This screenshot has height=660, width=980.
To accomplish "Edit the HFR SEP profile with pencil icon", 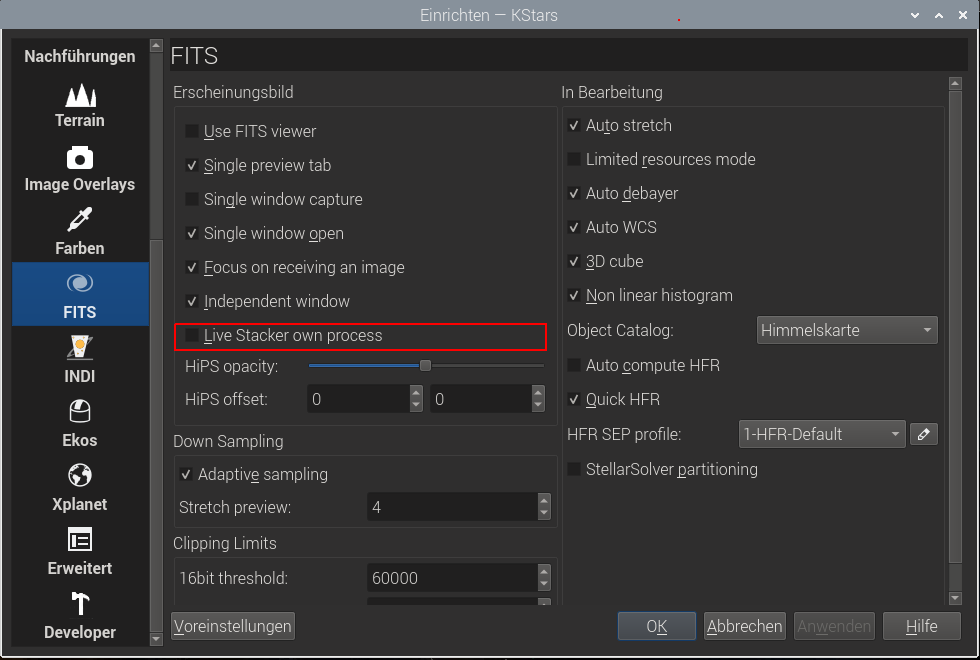I will [924, 434].
